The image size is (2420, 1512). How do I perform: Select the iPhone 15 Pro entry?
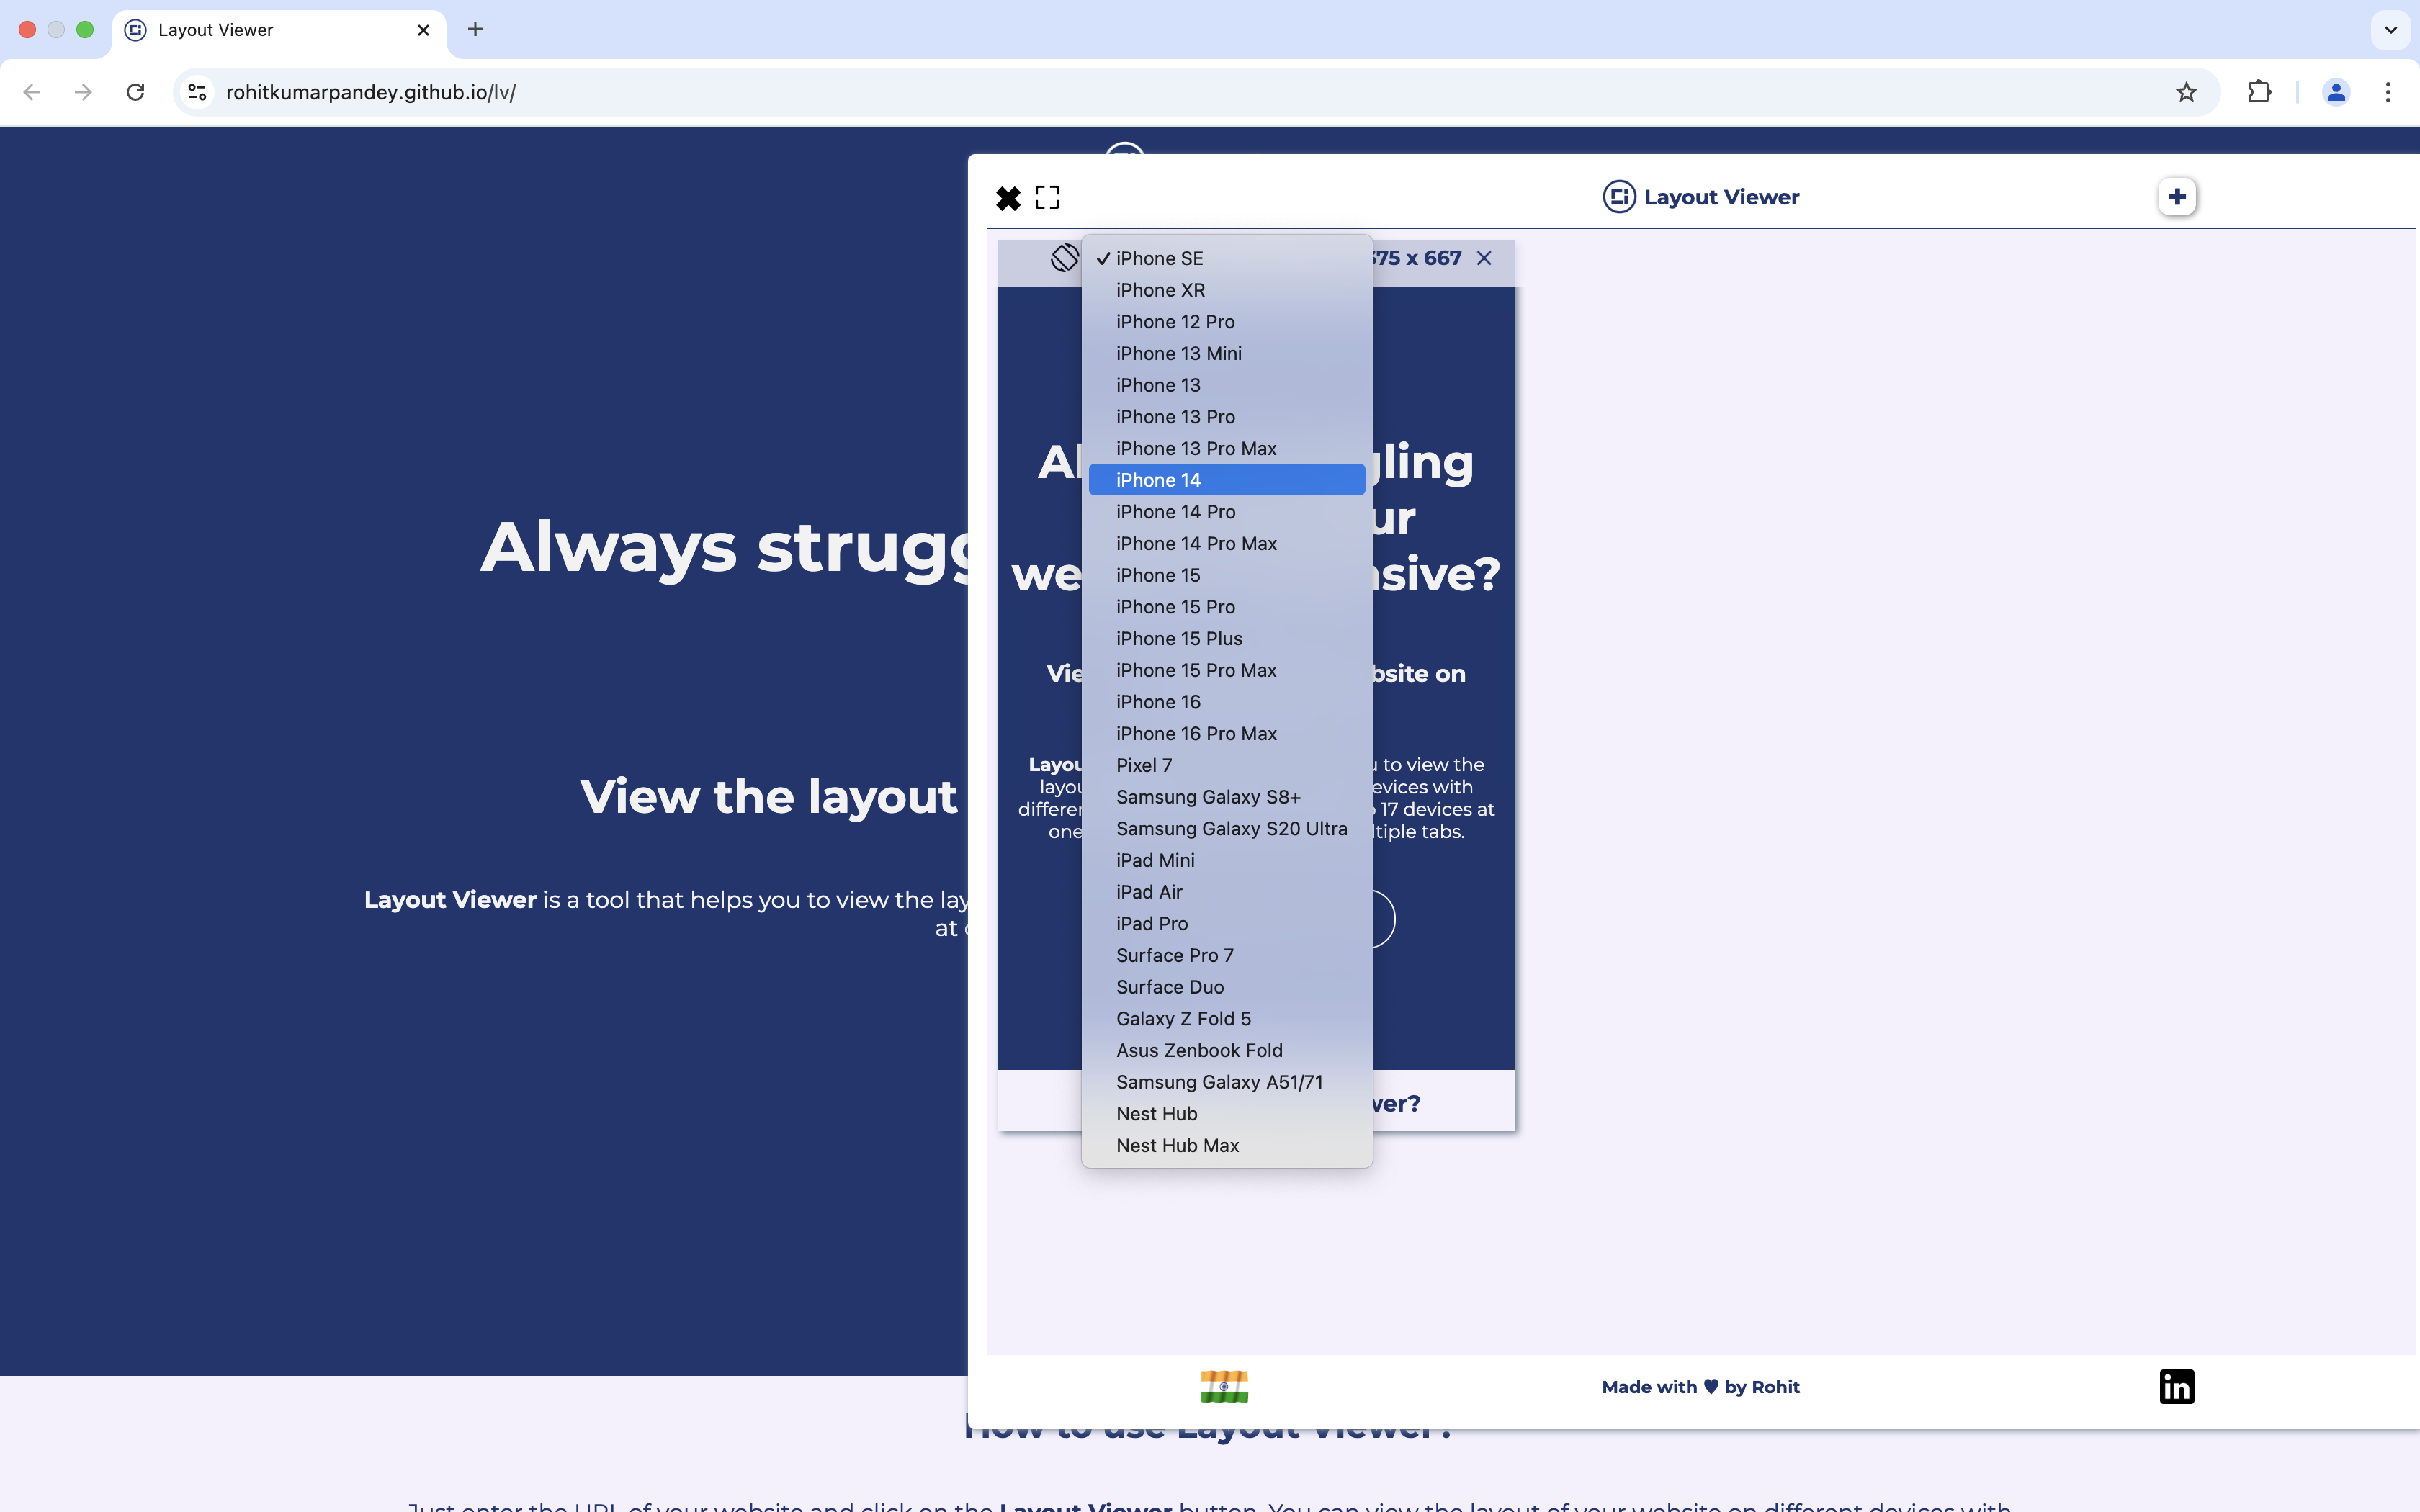[1227, 607]
